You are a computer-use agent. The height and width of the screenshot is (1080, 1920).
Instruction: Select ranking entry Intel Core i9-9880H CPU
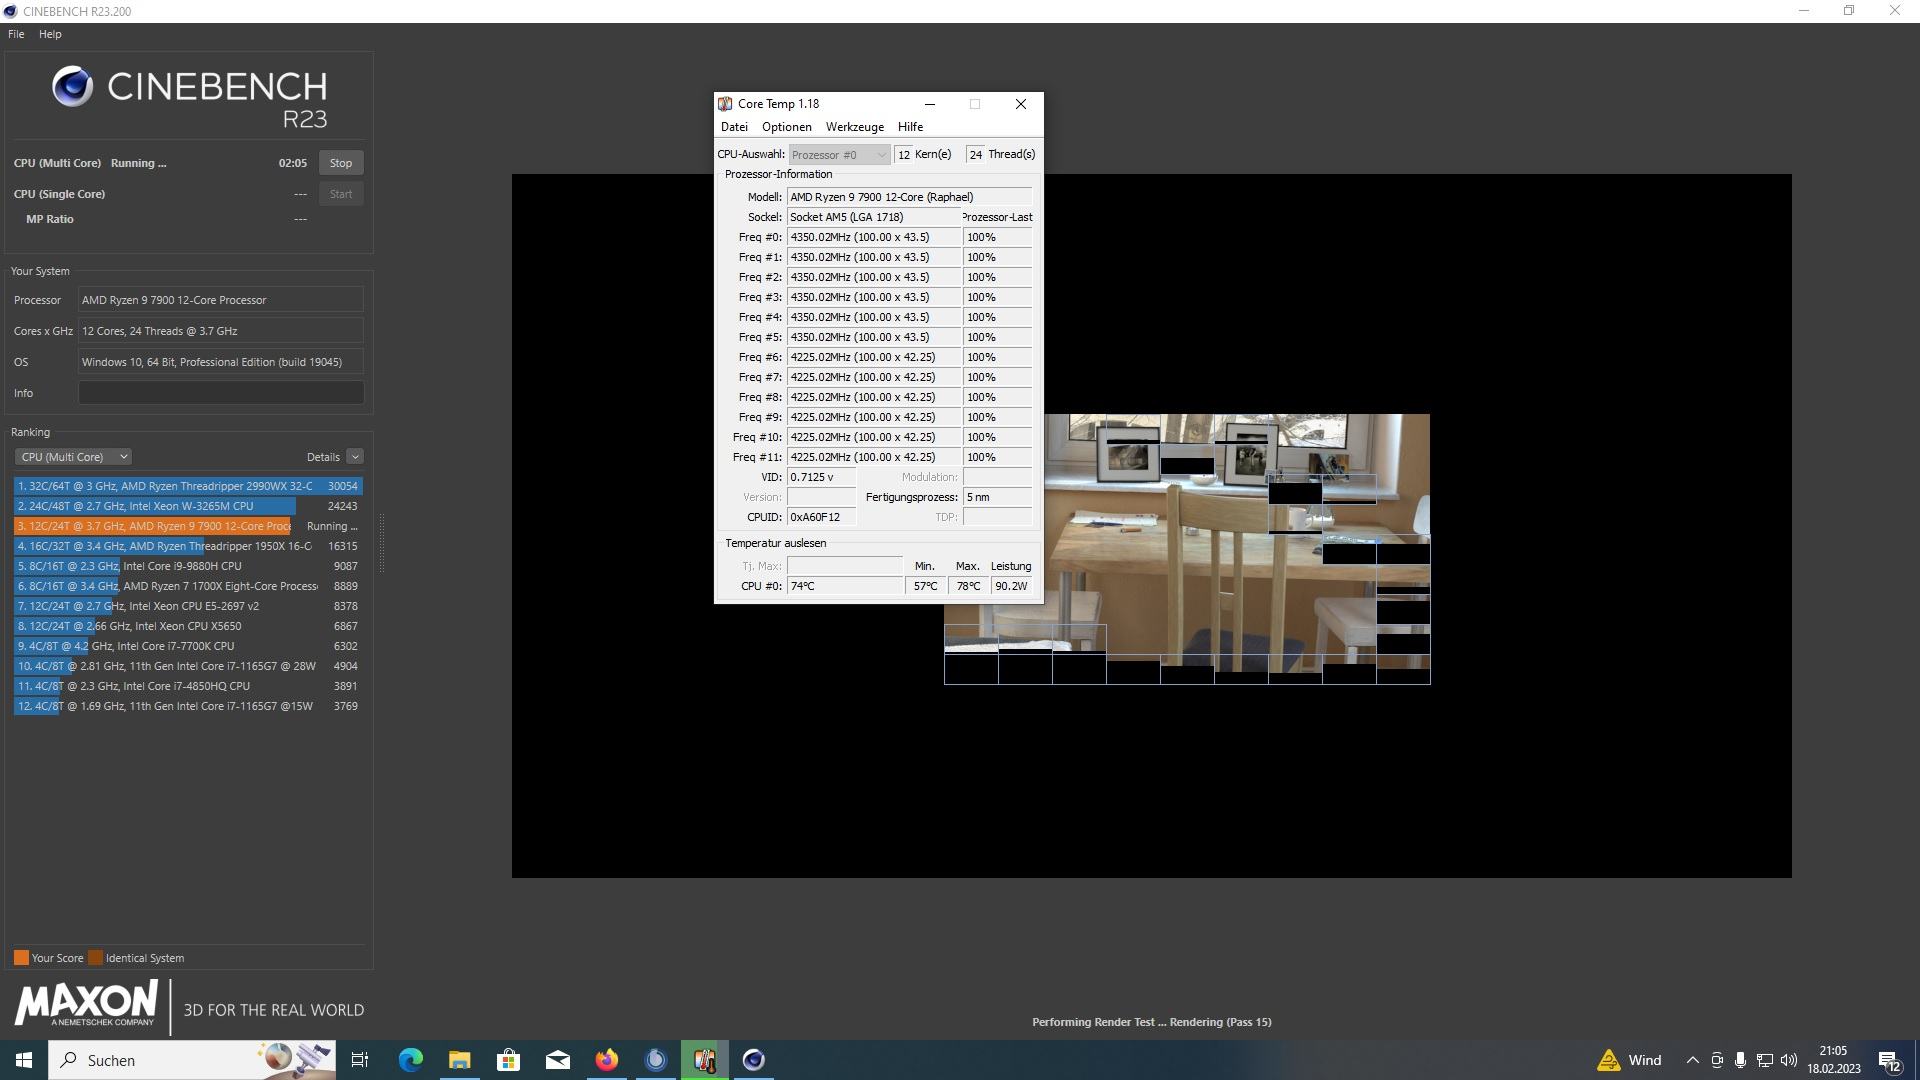(x=188, y=566)
